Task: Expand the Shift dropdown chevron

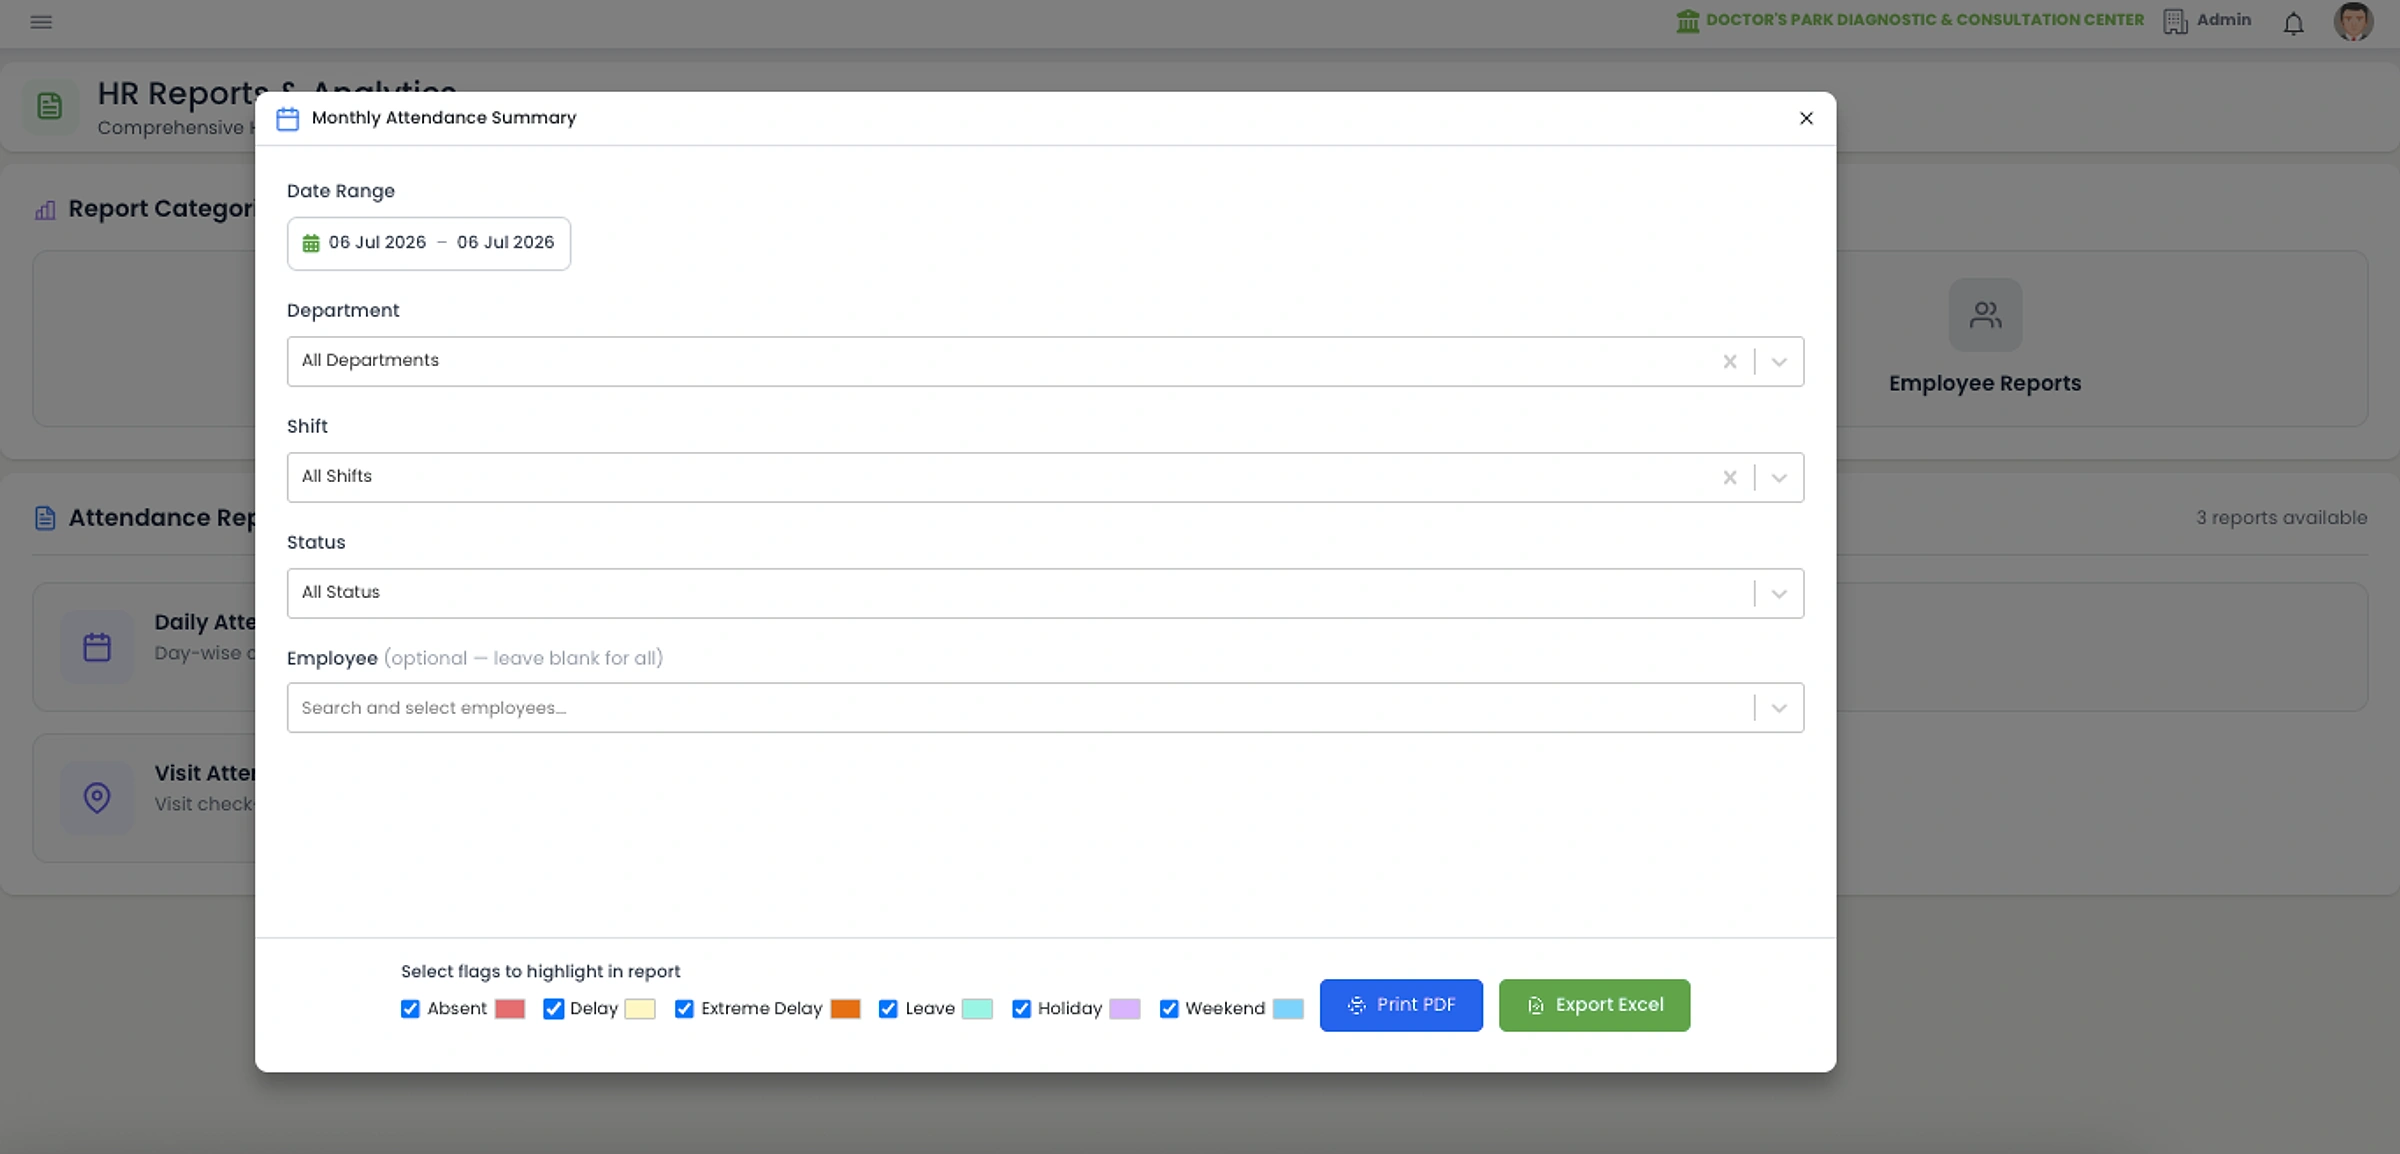Action: [x=1779, y=478]
